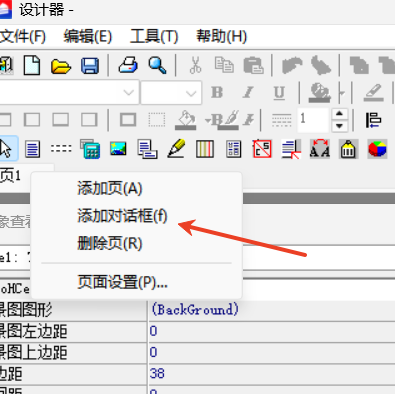Viewport: 395px width, 394px height.
Task: Click the crossed C5 cross-tab tool
Action: [x=262, y=149]
